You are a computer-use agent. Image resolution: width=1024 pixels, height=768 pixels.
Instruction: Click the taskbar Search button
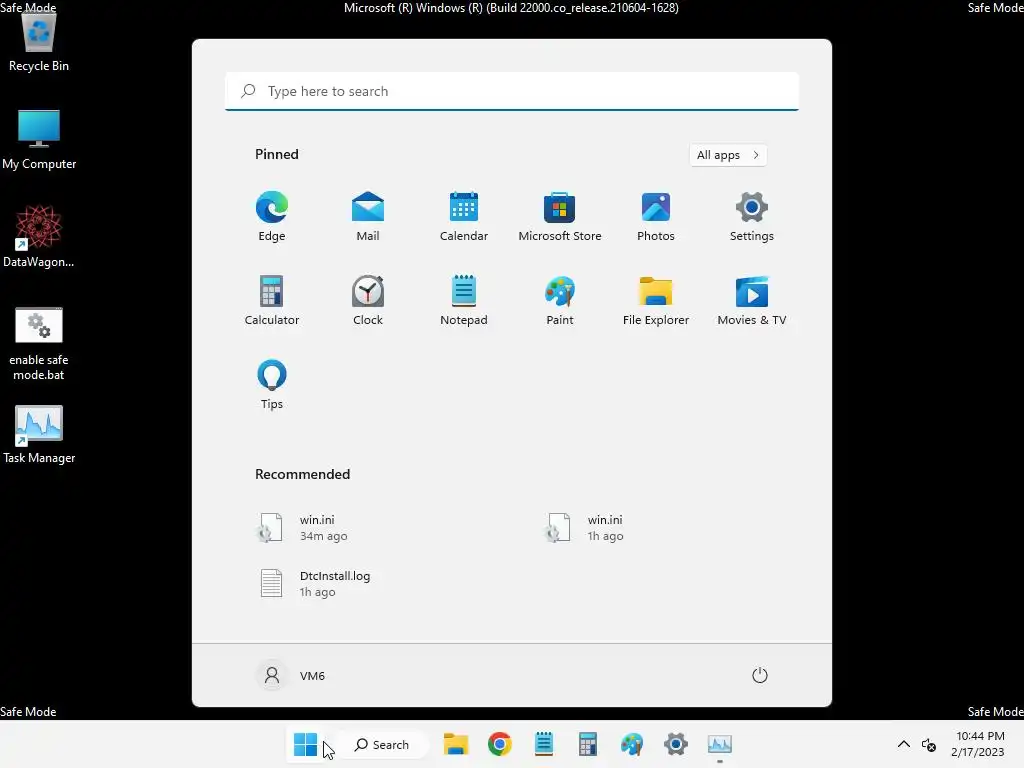(x=383, y=744)
